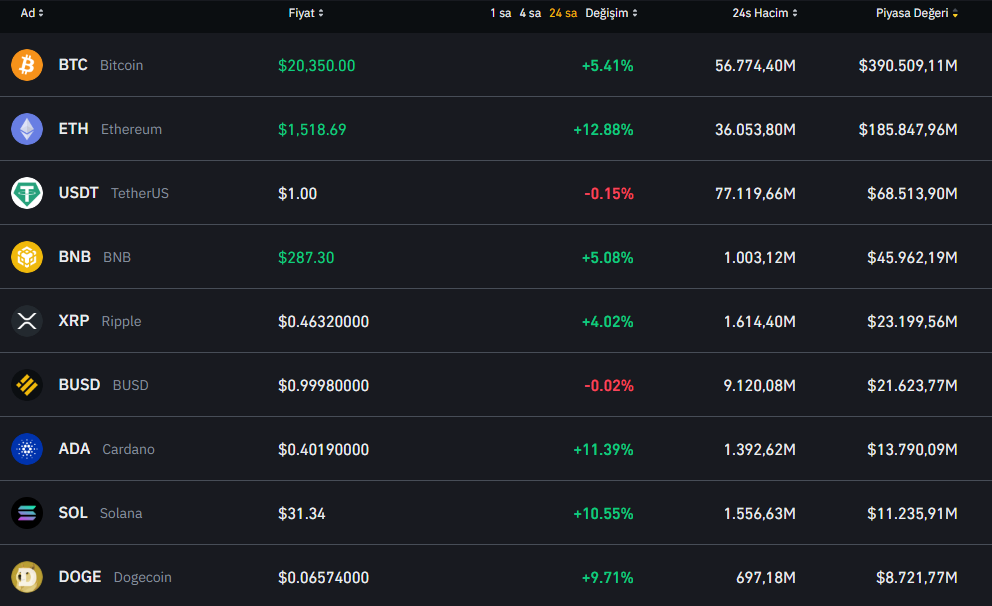The width and height of the screenshot is (992, 606).
Task: Click the yellow BNB coin icon
Action: click(27, 257)
